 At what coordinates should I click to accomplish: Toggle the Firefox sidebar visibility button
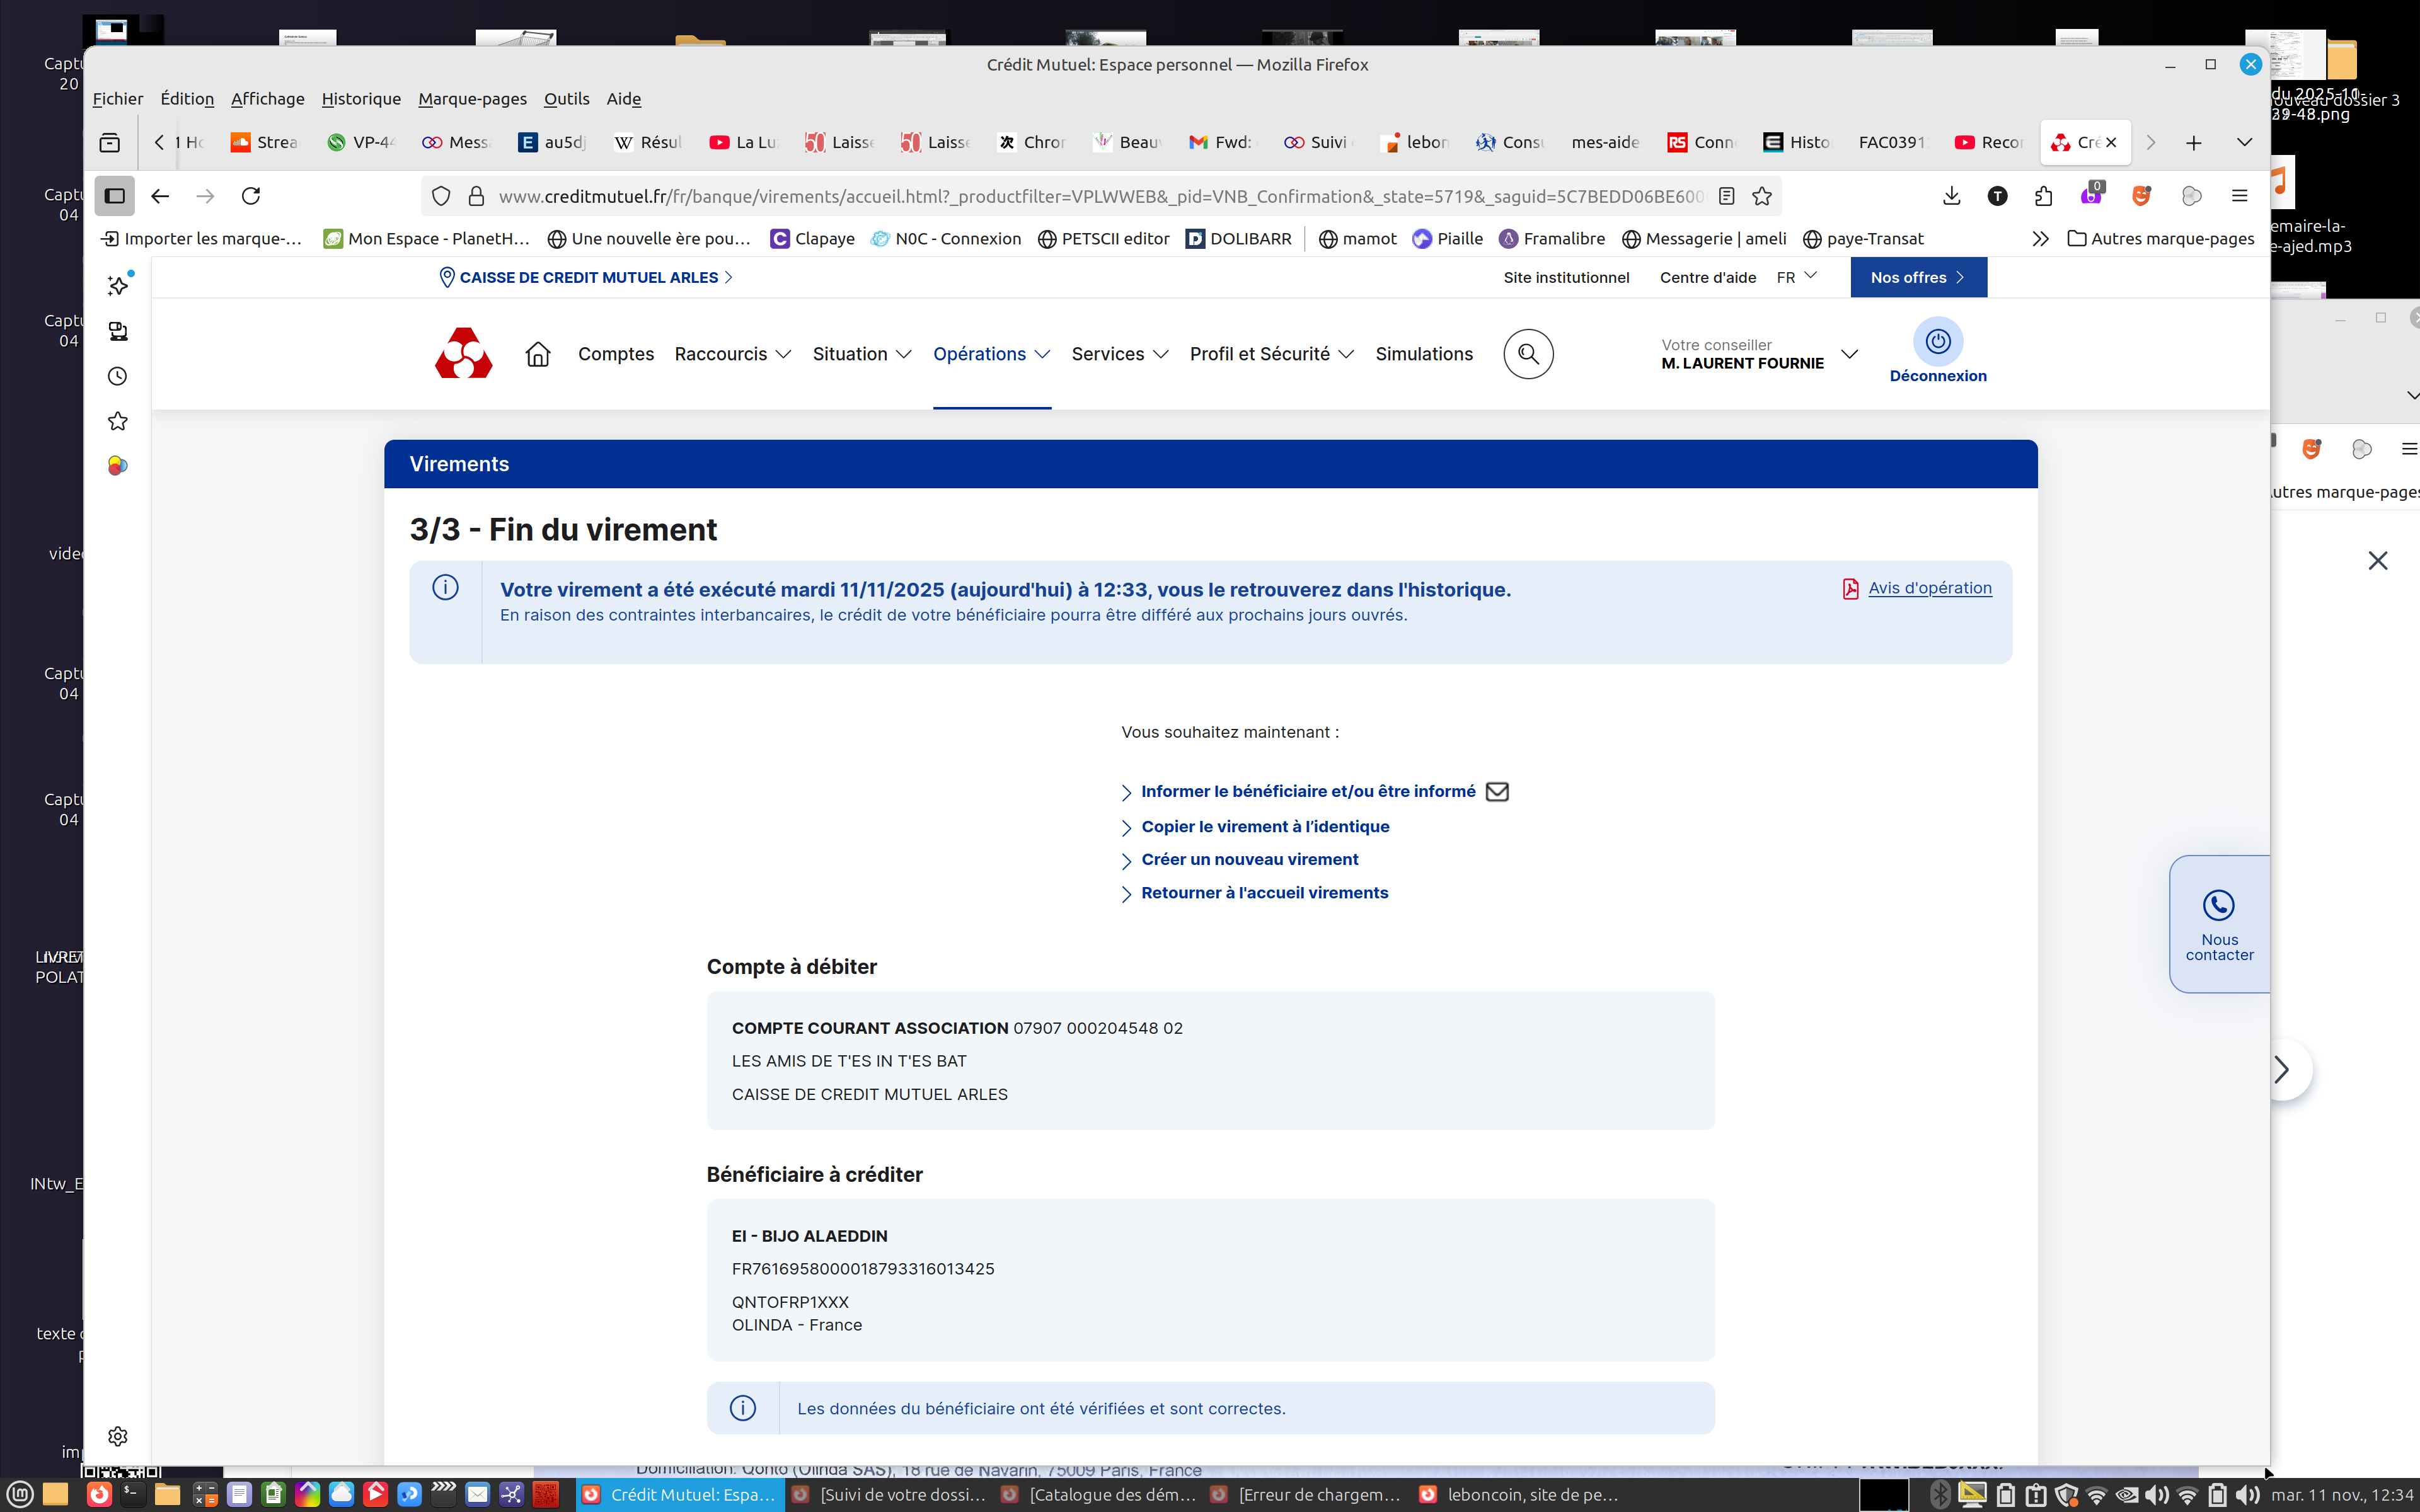coord(115,196)
